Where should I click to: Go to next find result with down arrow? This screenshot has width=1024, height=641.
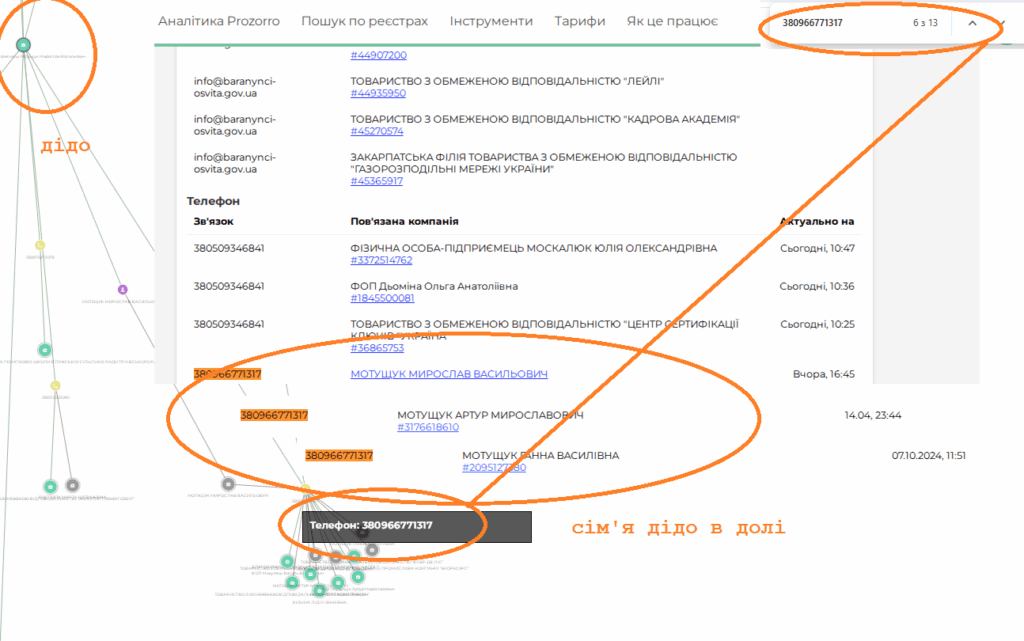click(1002, 23)
